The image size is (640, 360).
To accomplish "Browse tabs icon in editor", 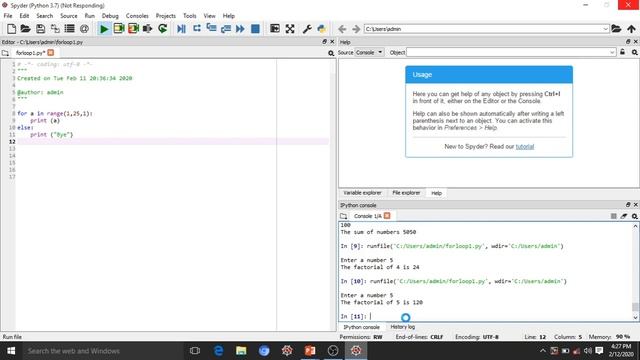I will [x=5, y=53].
